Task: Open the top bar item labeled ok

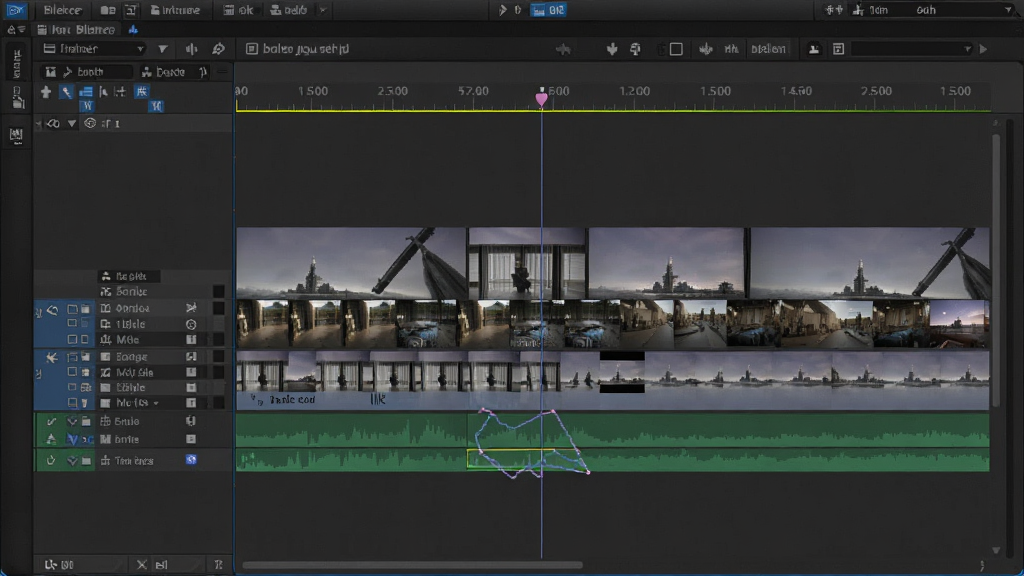Action: tap(238, 10)
